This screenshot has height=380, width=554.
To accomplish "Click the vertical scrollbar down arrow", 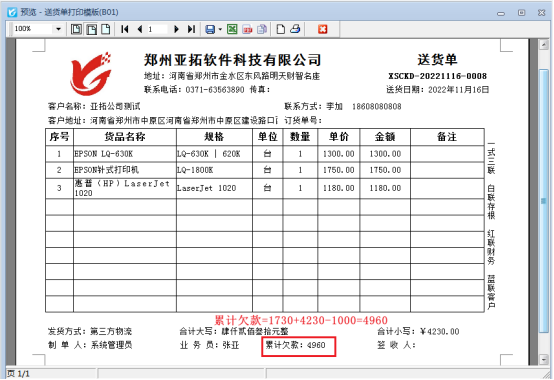I will [x=543, y=360].
